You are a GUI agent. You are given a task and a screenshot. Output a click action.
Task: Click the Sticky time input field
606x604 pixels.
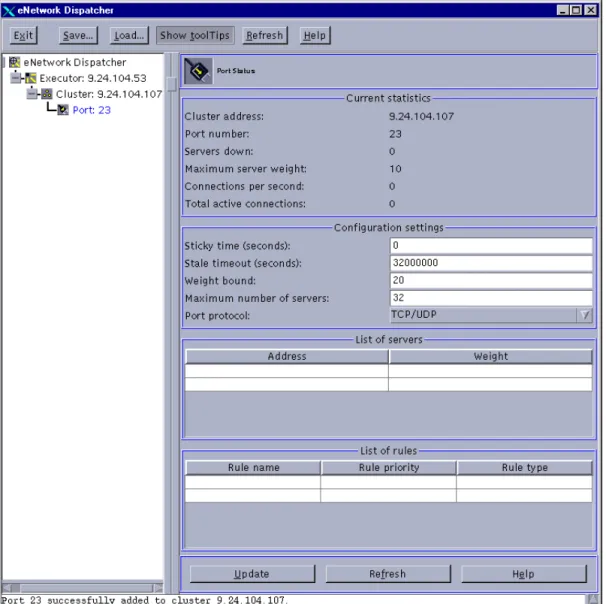tap(491, 245)
